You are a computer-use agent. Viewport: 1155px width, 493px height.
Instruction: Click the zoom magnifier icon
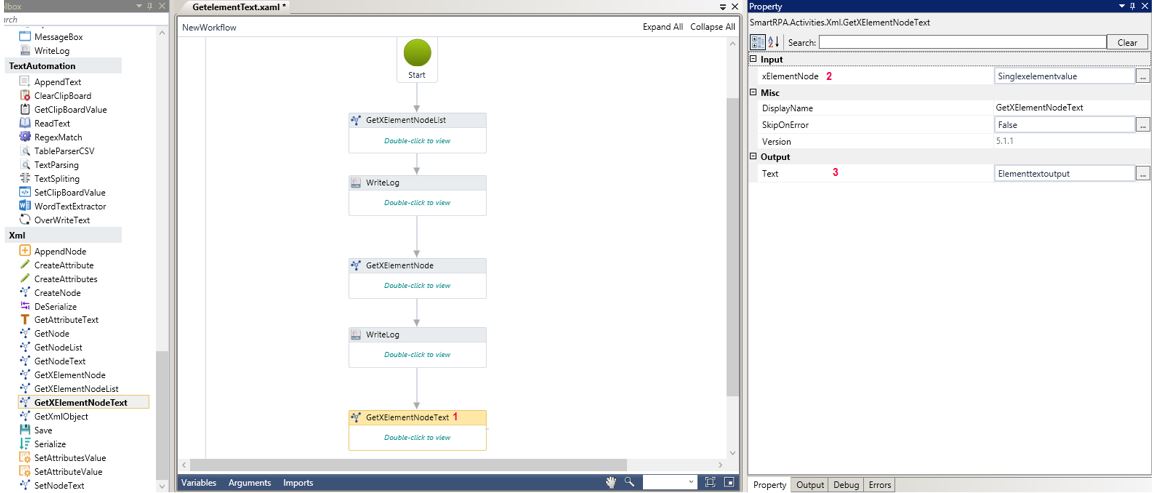pyautogui.click(x=629, y=482)
